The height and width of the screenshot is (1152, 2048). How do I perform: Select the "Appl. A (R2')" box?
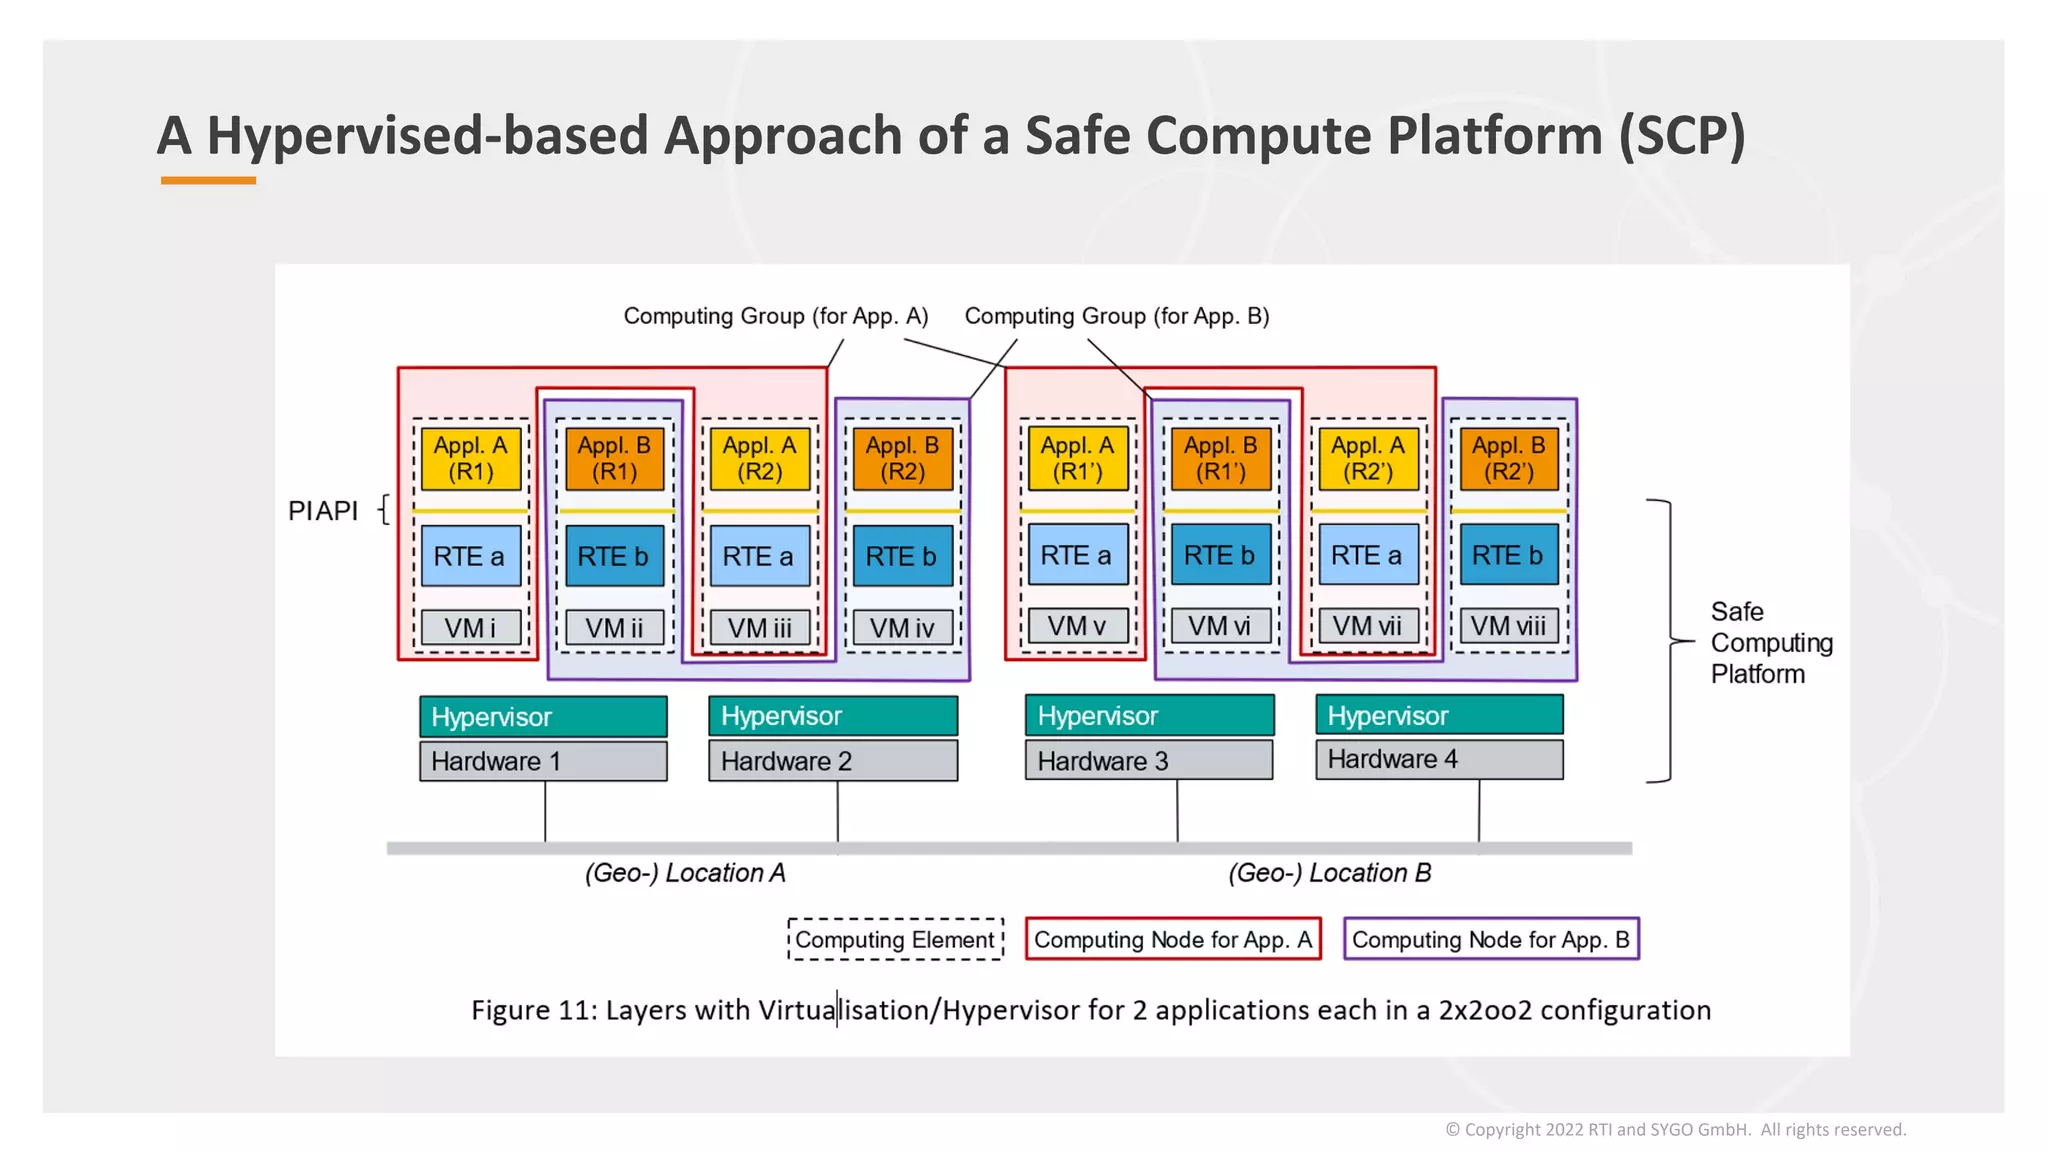pos(1368,459)
